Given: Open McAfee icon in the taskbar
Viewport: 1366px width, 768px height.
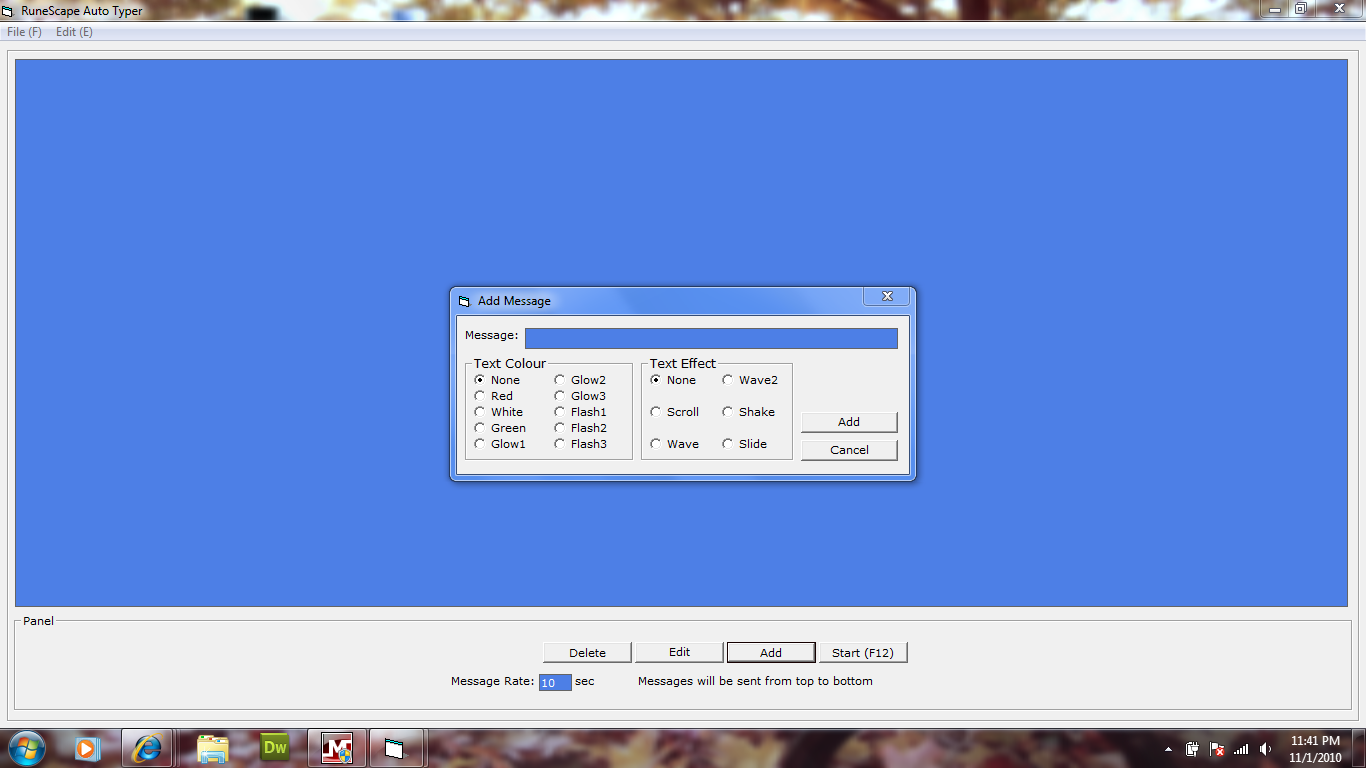Looking at the screenshot, I should tap(337, 748).
